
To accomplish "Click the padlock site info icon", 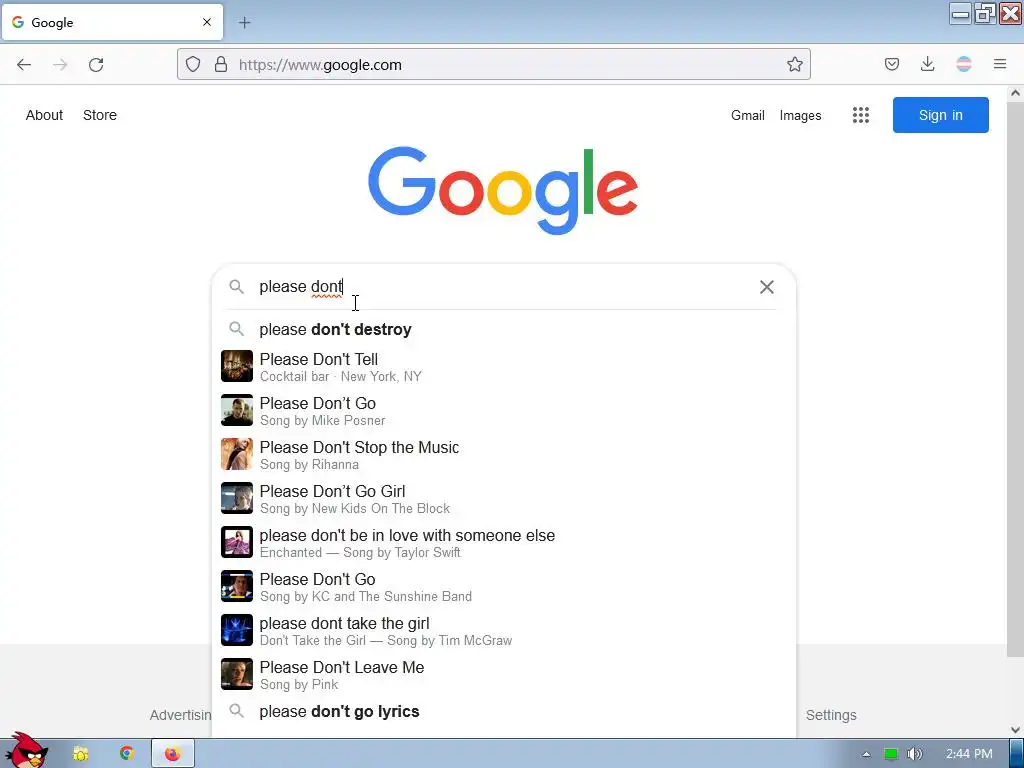I will [x=221, y=64].
